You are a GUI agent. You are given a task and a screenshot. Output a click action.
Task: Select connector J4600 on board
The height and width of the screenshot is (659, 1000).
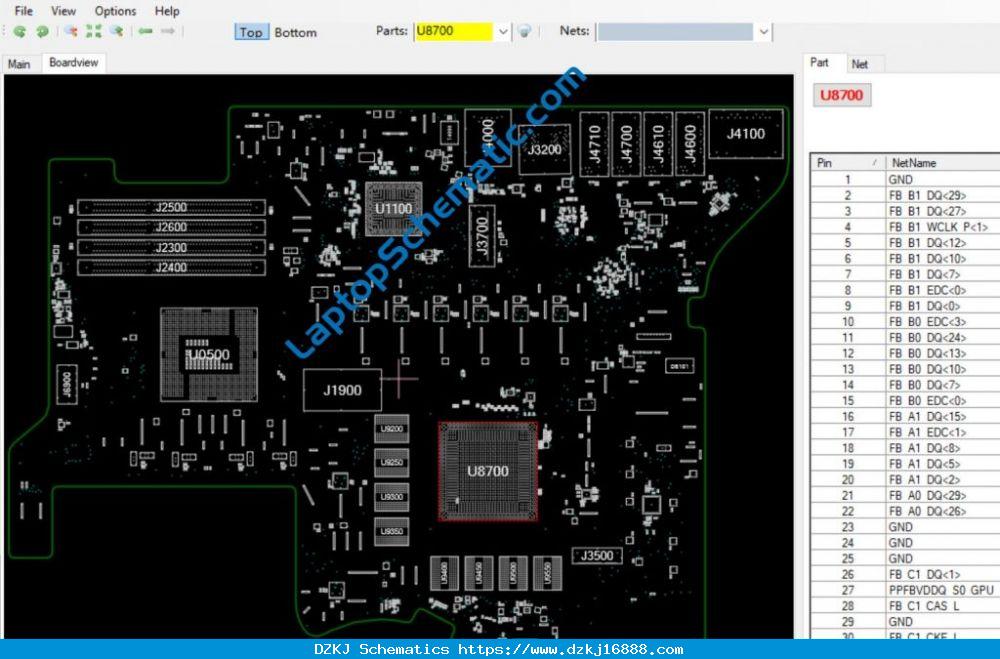coord(690,144)
